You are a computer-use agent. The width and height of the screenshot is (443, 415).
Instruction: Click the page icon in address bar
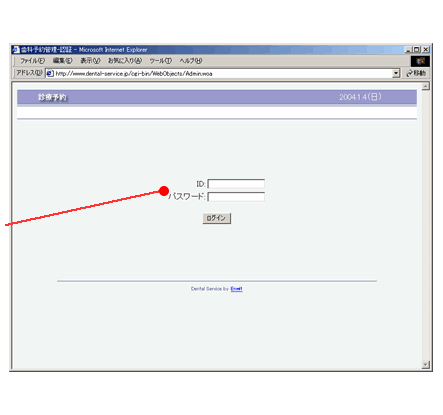tap(50, 73)
